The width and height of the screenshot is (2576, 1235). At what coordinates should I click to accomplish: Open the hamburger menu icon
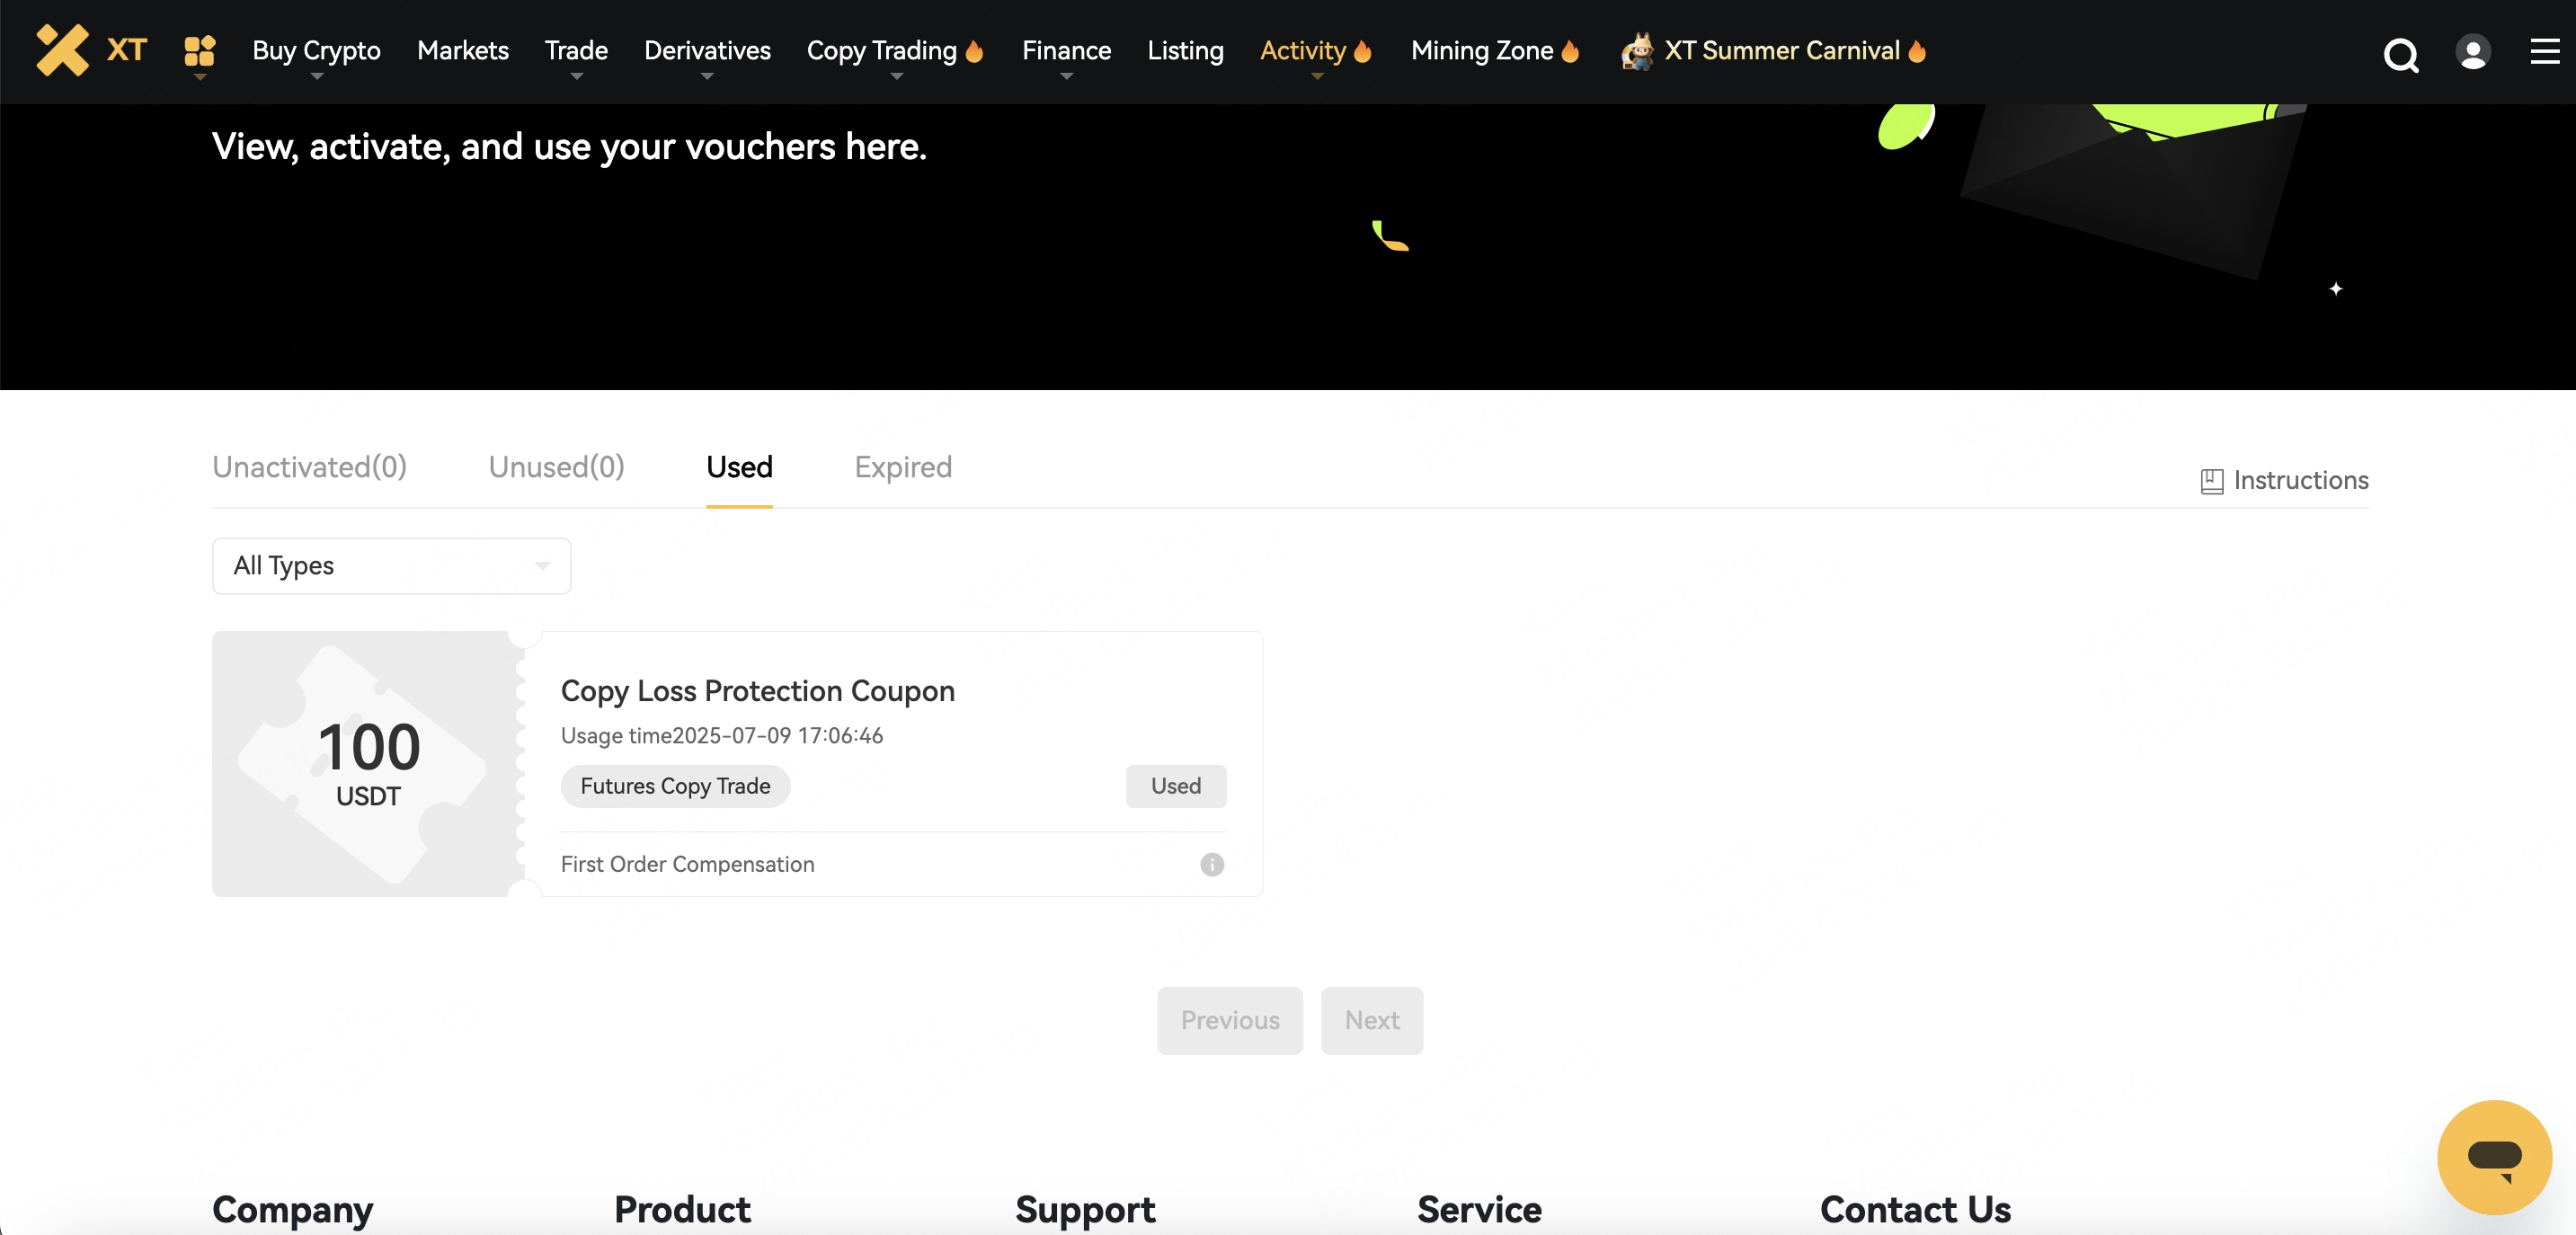[2544, 52]
